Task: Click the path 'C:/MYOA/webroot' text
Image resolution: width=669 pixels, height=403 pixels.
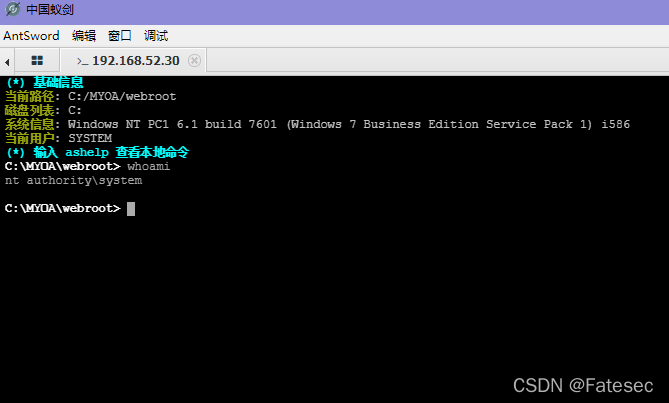Action: pyautogui.click(x=122, y=96)
